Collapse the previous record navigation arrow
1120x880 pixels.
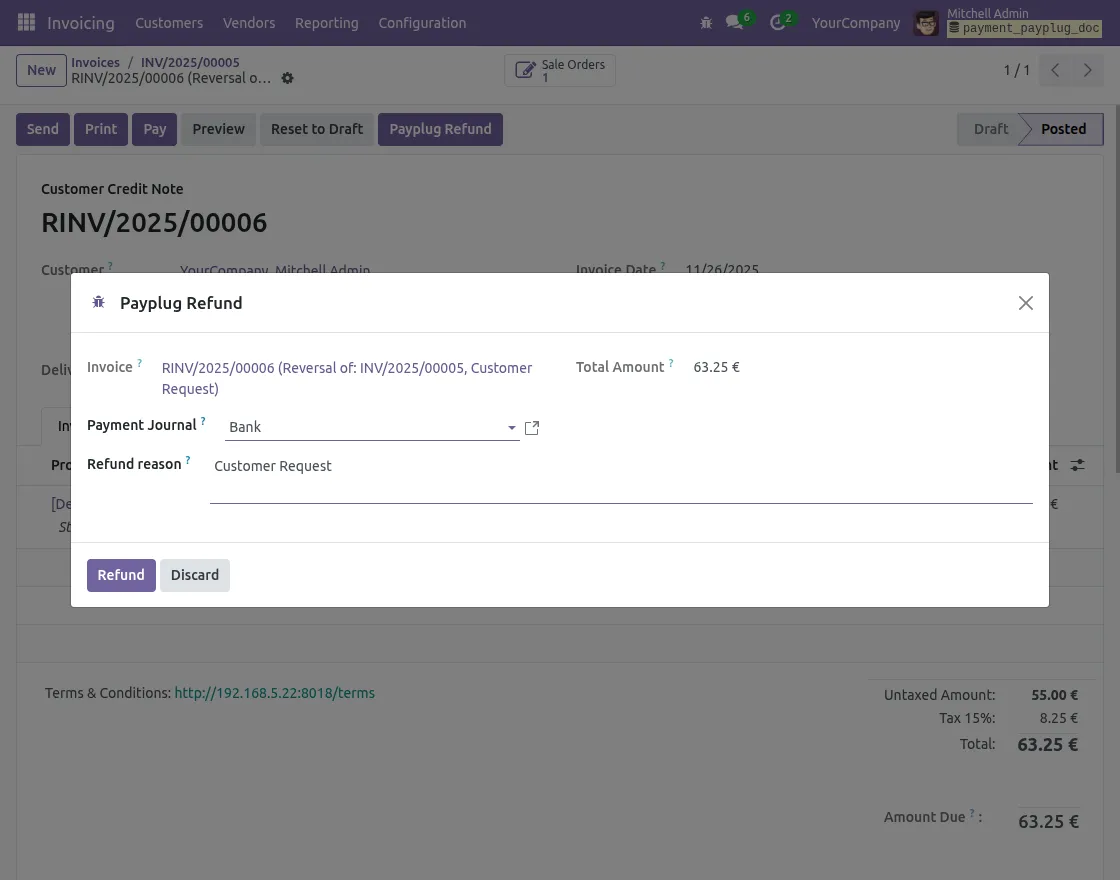point(1055,70)
